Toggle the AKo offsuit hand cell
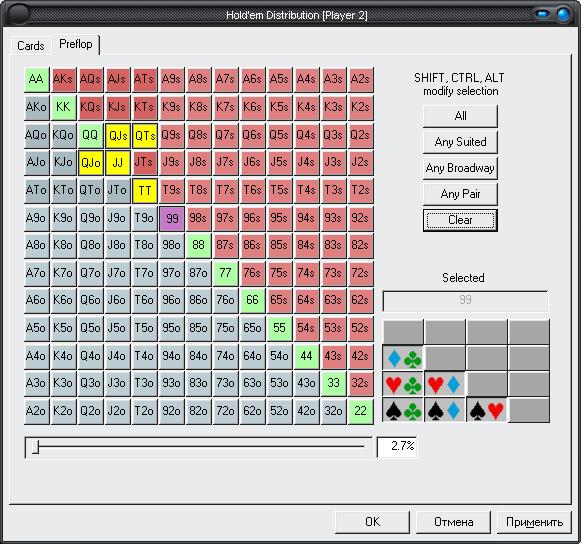Screen dimensions: 582x549 [x=36, y=107]
